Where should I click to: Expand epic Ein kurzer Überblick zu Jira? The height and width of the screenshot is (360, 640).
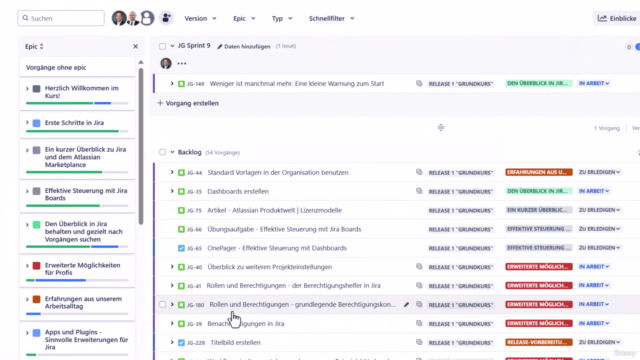pos(27,150)
